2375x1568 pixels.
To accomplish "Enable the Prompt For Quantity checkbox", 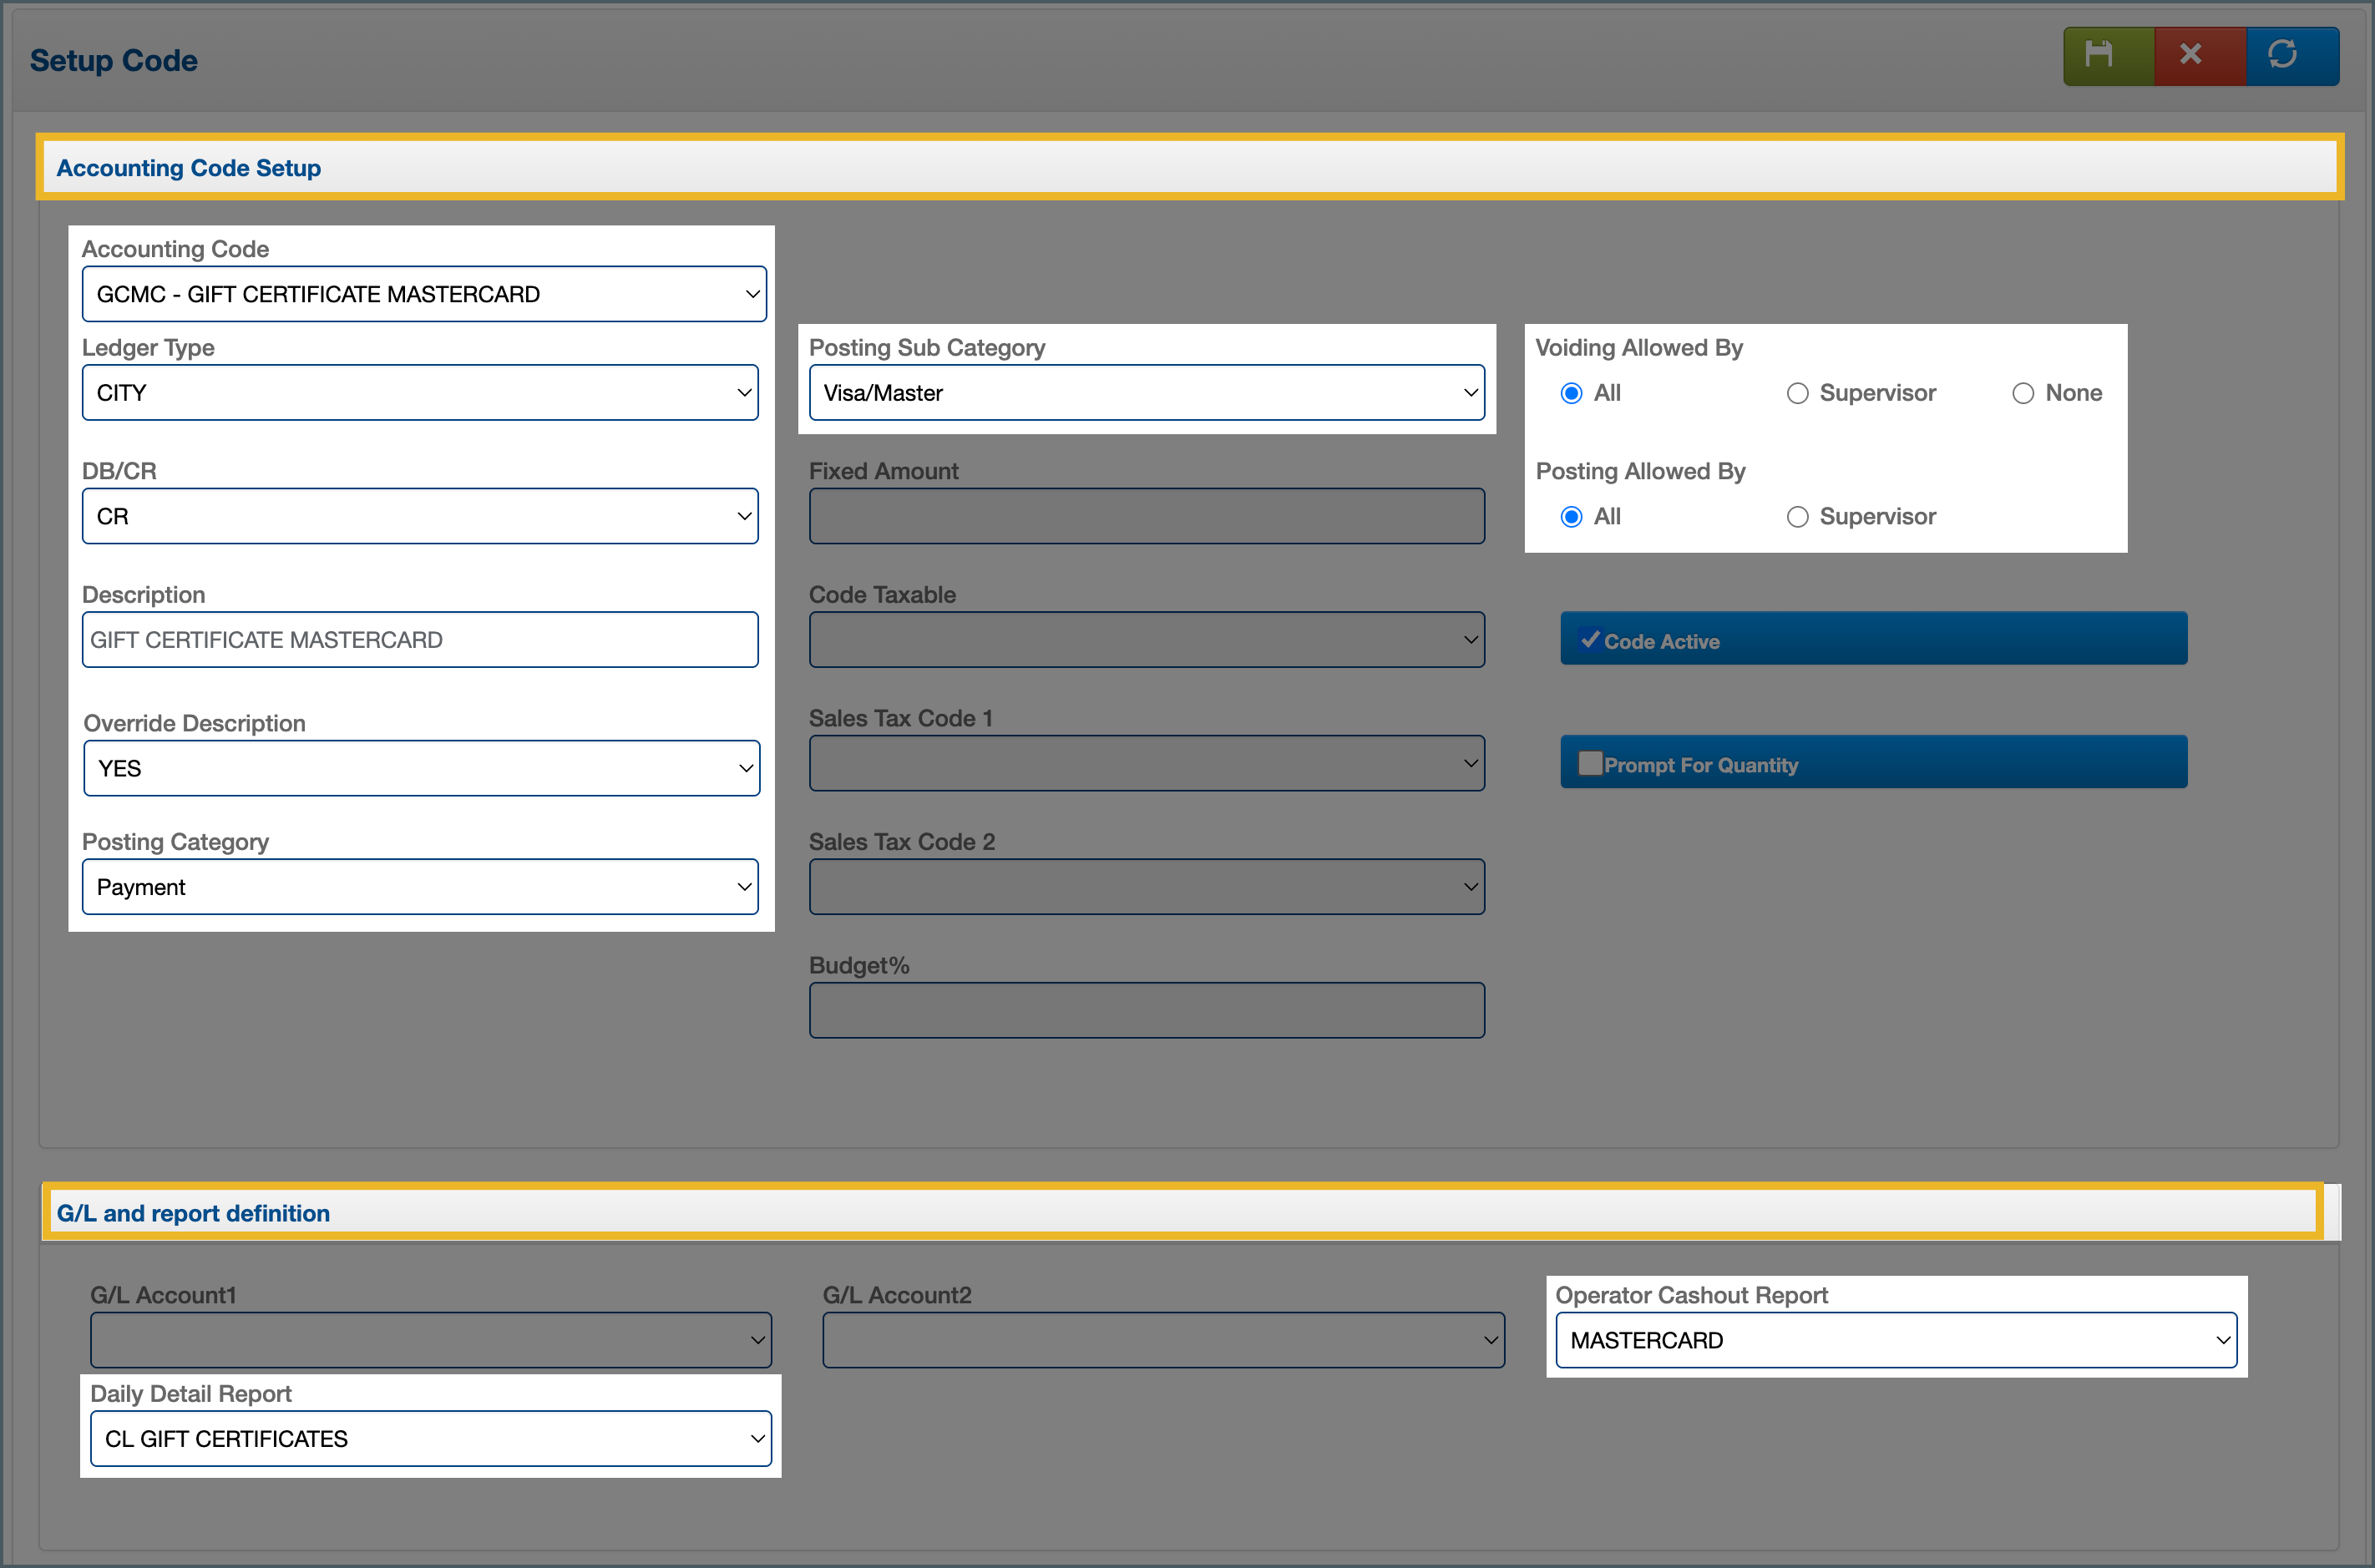I will 1590,764.
